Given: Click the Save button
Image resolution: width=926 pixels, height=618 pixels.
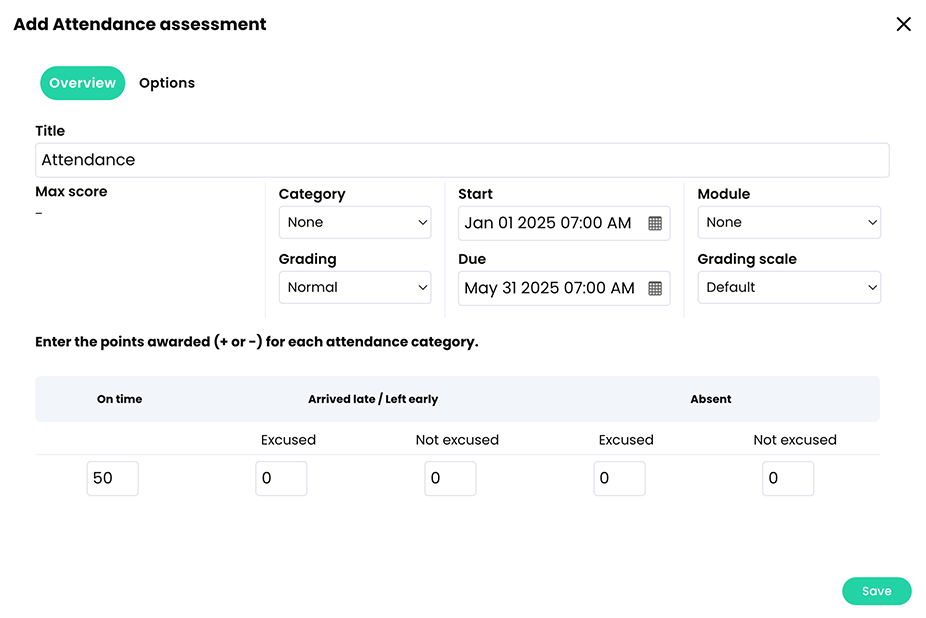Looking at the screenshot, I should [876, 591].
